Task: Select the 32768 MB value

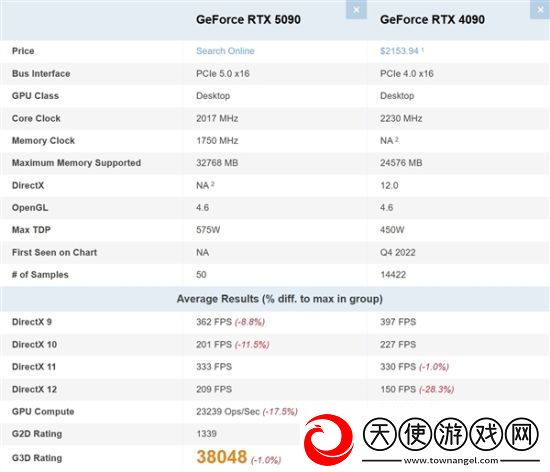Action: (x=217, y=163)
